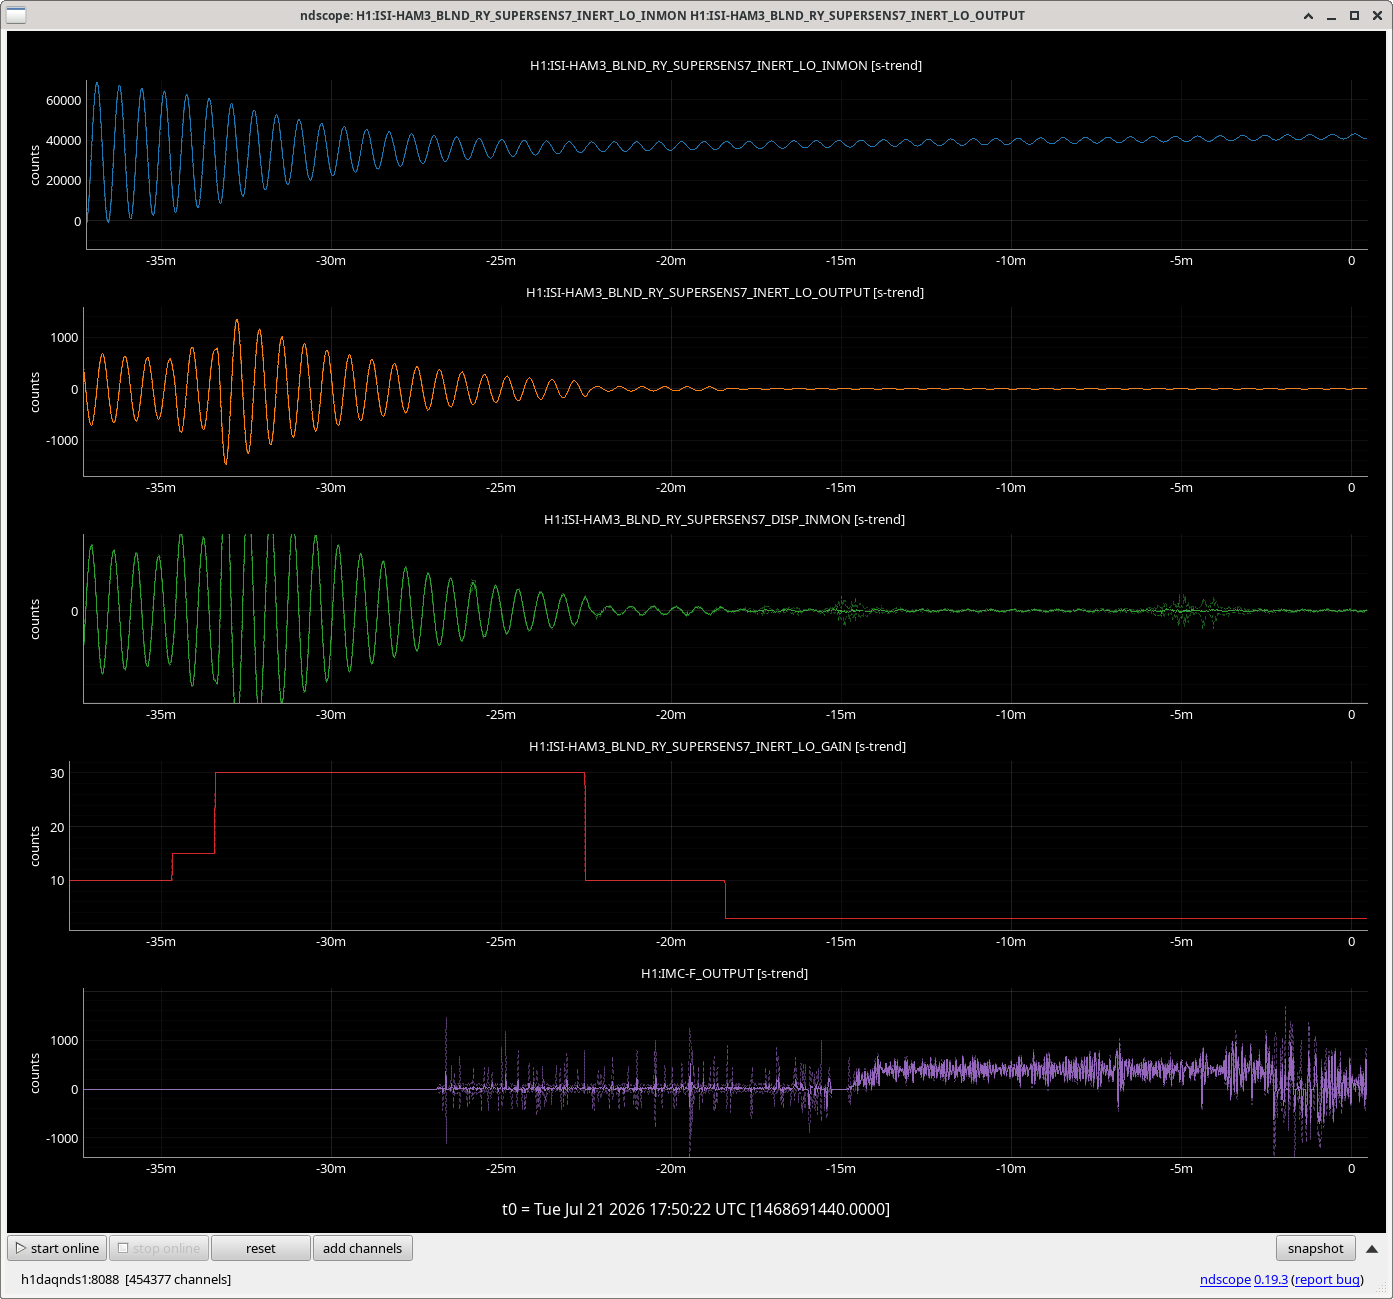Click the start online button
This screenshot has height=1299, width=1393.
(x=57, y=1248)
